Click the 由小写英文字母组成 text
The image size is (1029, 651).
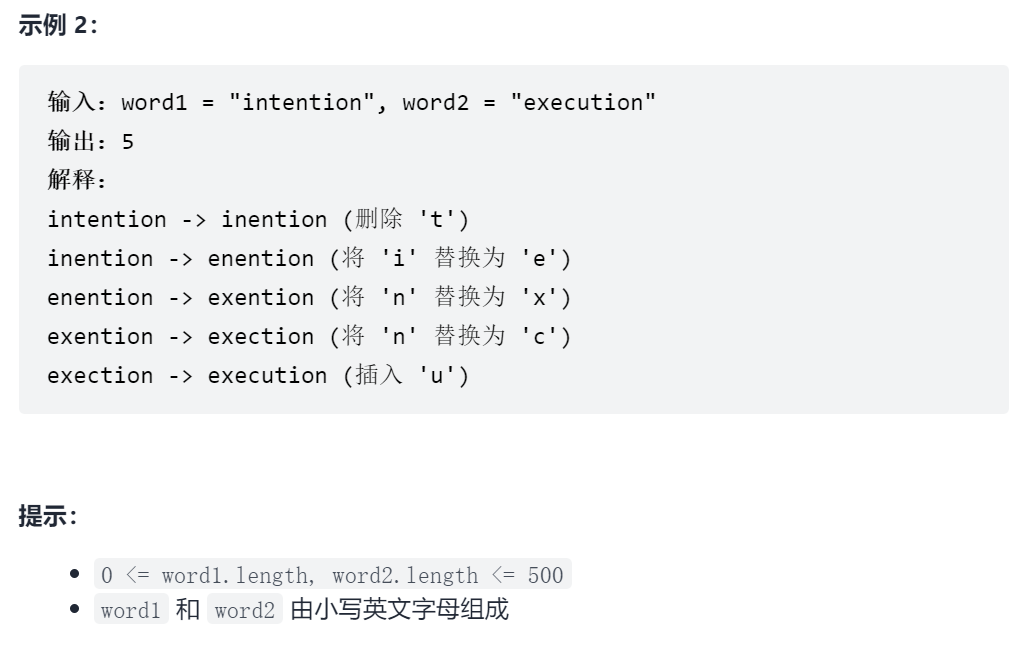(399, 610)
